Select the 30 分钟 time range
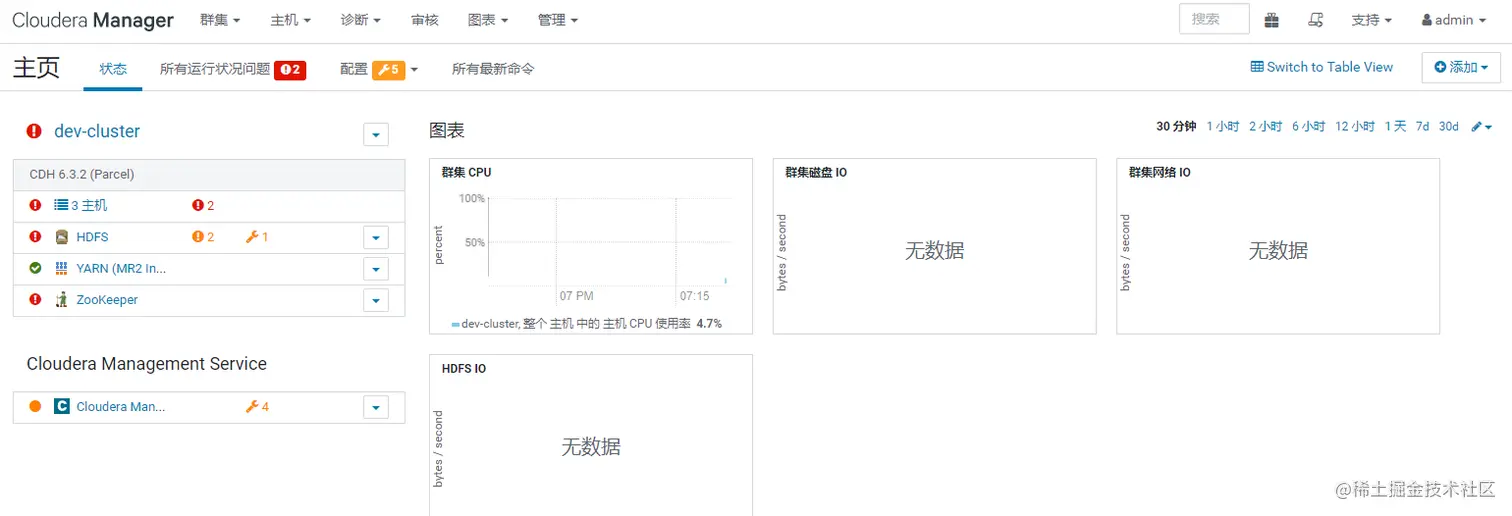This screenshot has height=516, width=1512. (x=1176, y=126)
